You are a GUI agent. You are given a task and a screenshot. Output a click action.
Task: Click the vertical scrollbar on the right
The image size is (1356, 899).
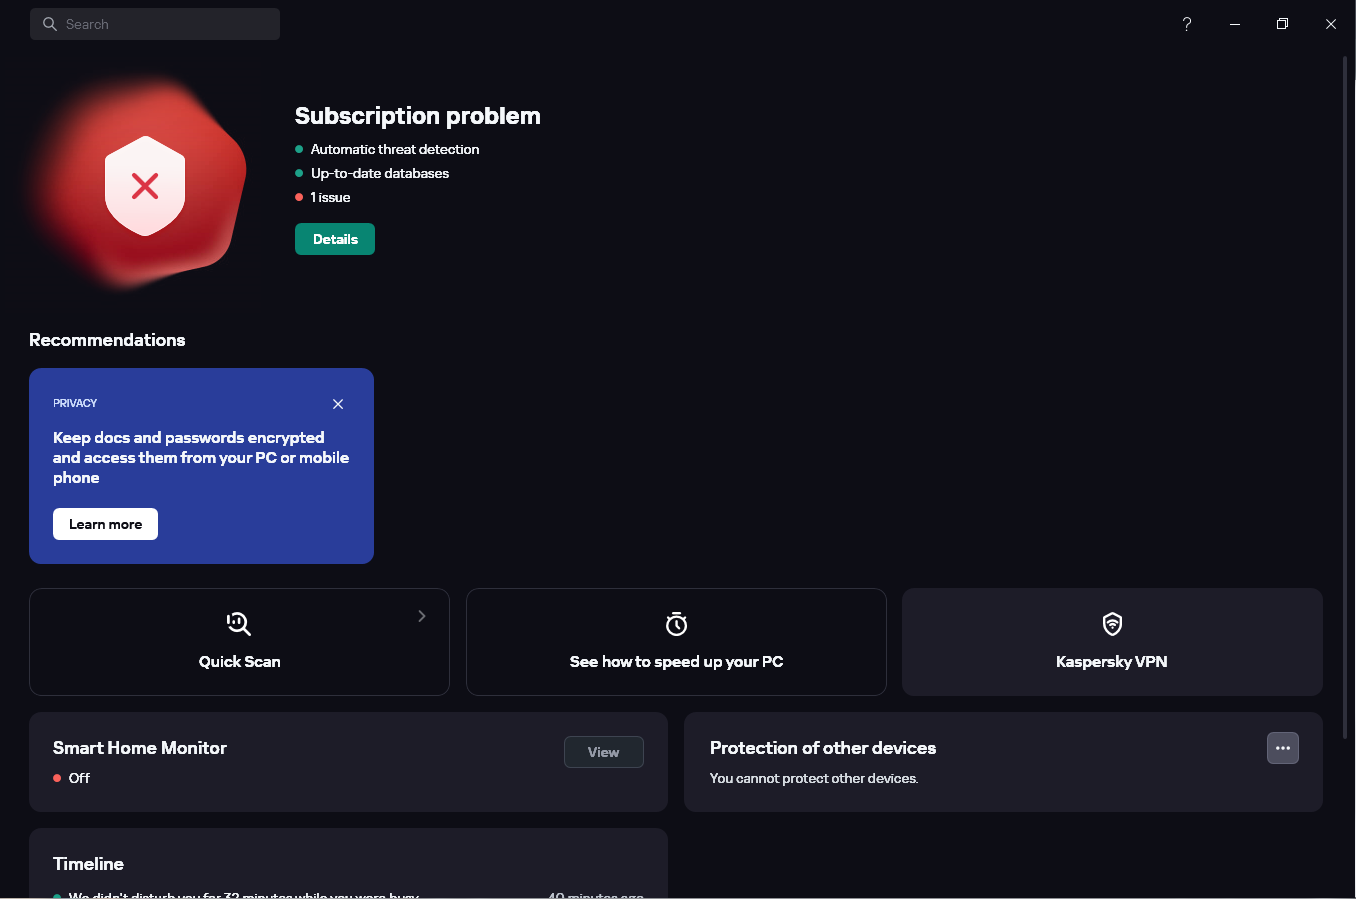(x=1345, y=400)
